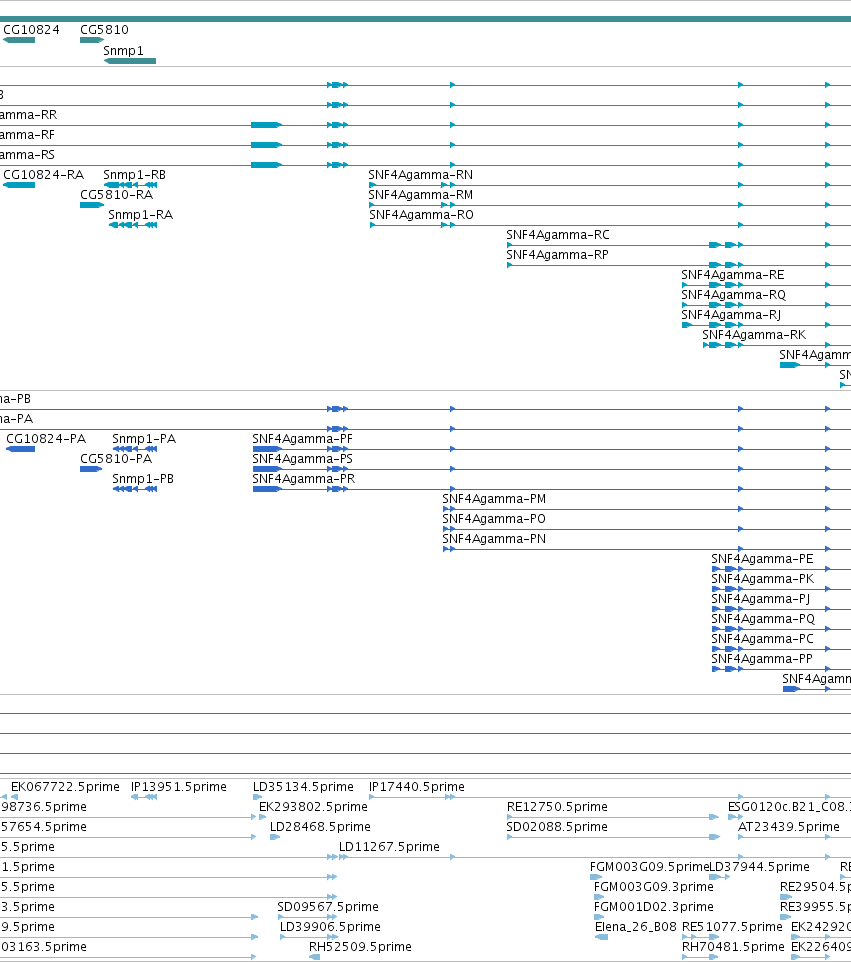
Task: Select the SNF4Agamma-RC transcript label
Action: point(558,235)
